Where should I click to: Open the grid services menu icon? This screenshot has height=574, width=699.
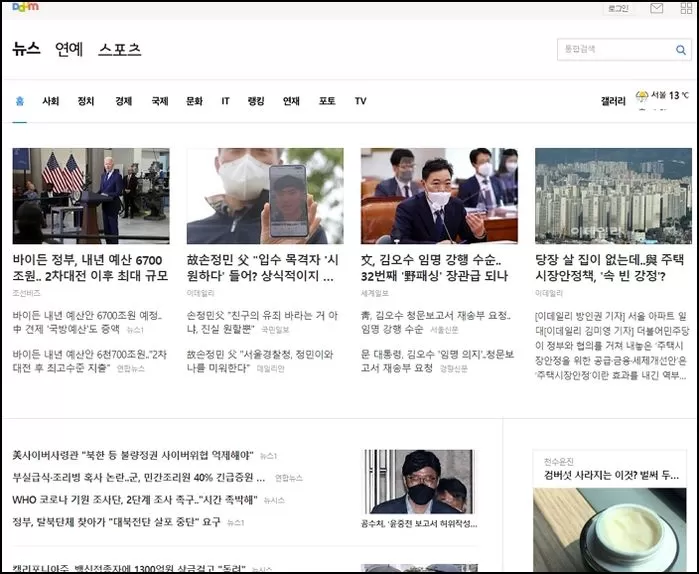pyautogui.click(x=686, y=8)
